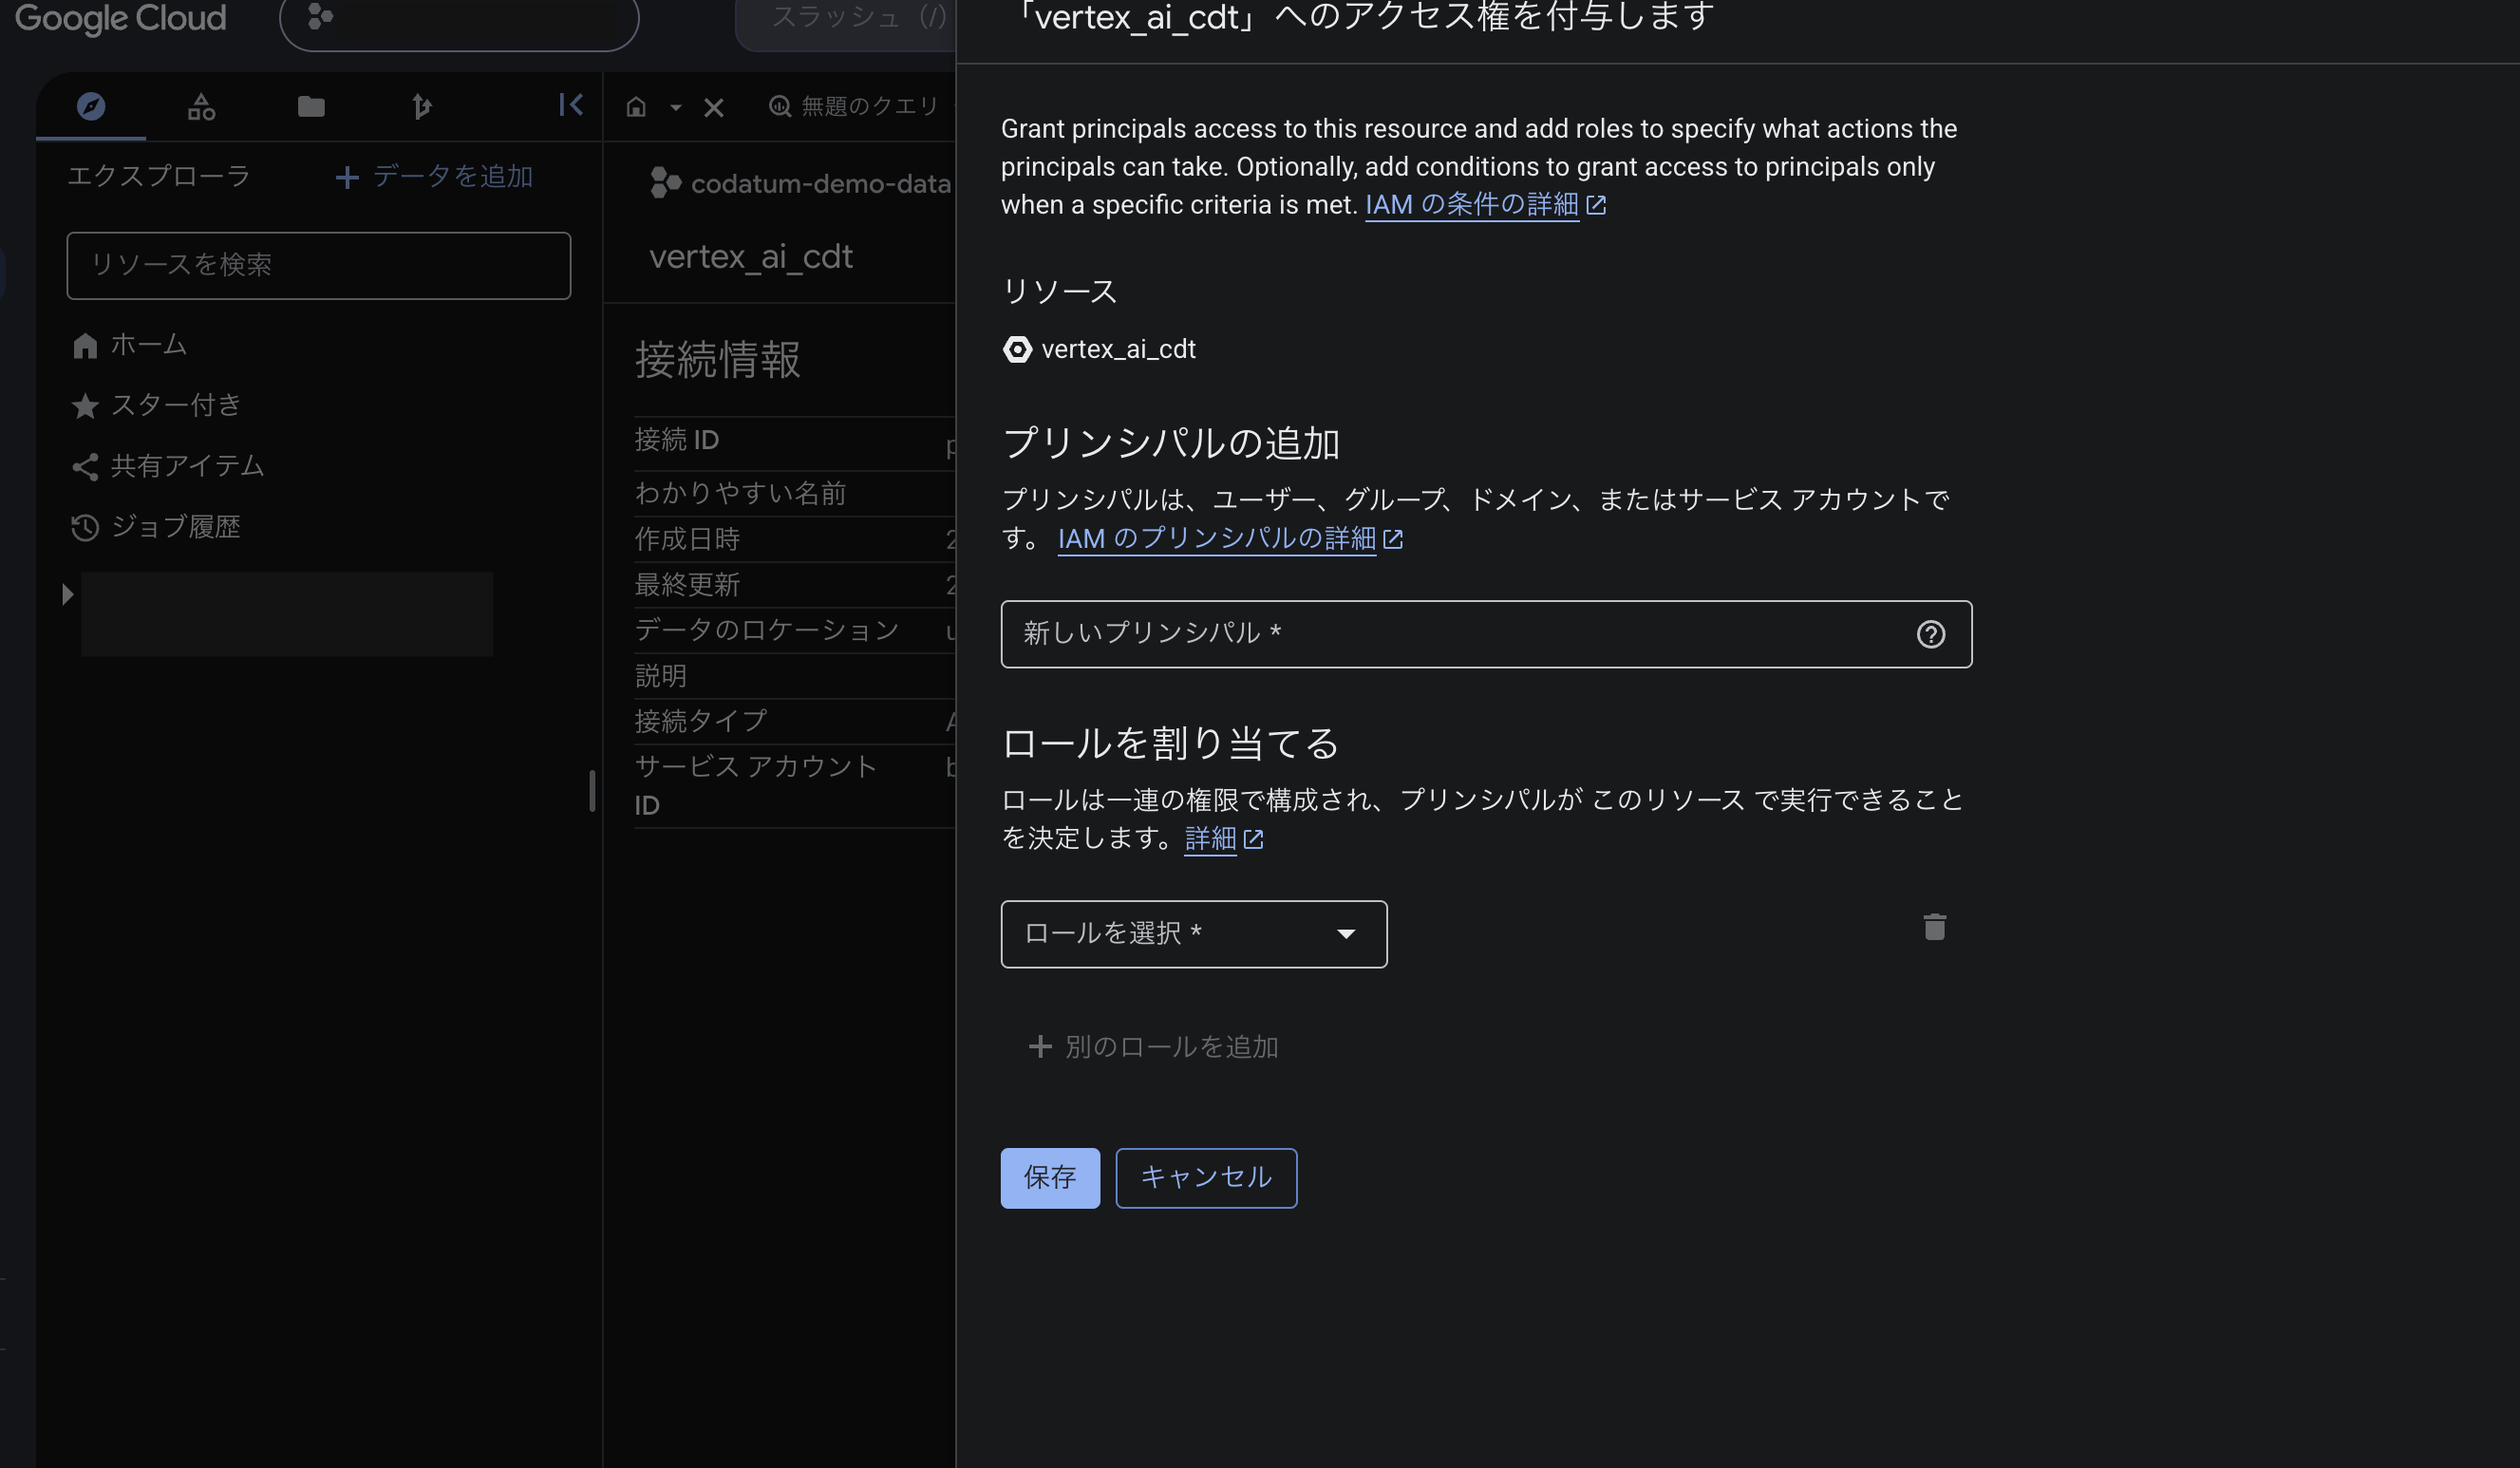
Task: Focus the 新しいプリンシパル input field
Action: (x=1486, y=634)
